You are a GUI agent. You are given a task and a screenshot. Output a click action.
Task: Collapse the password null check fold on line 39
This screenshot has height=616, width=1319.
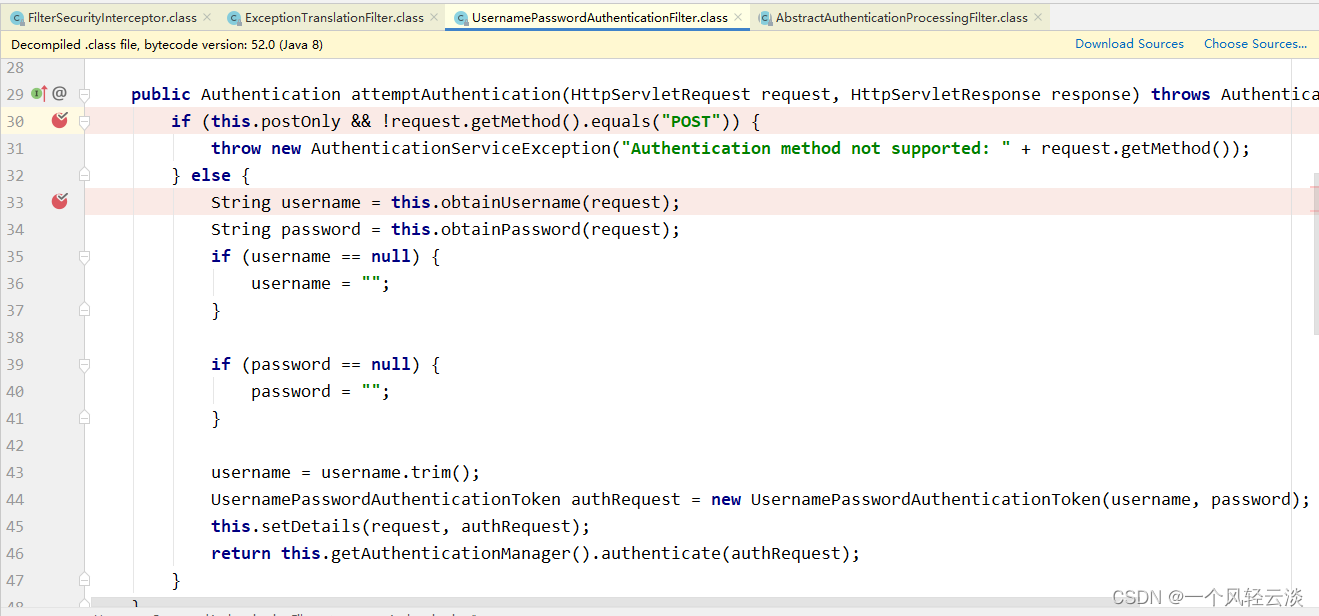pyautogui.click(x=85, y=364)
